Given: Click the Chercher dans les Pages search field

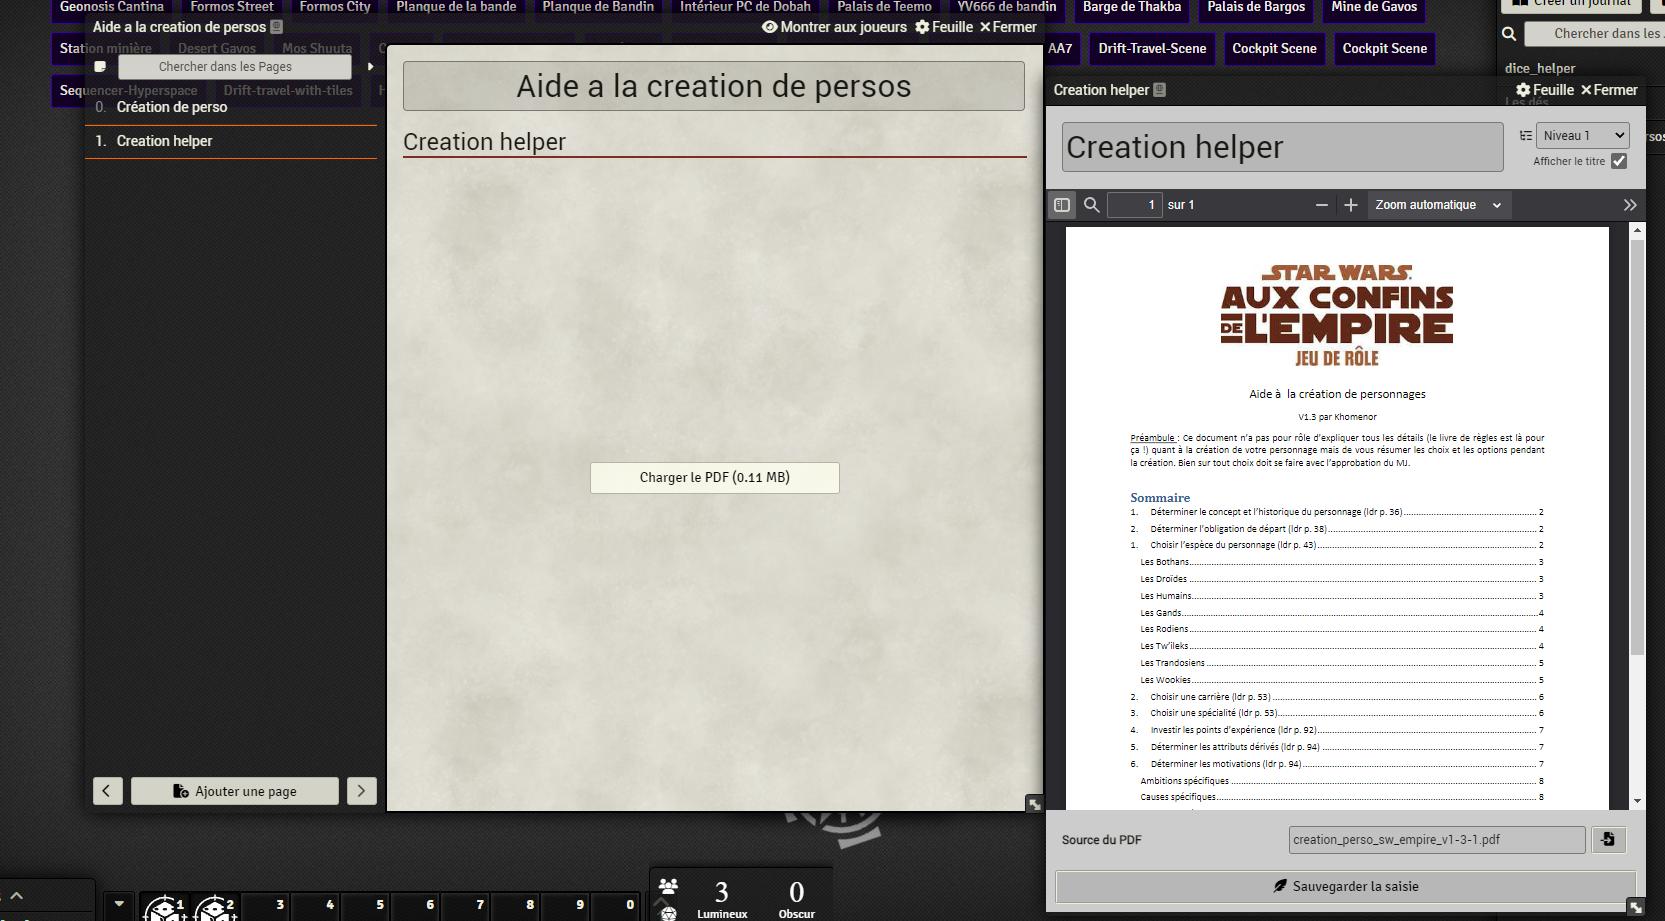Looking at the screenshot, I should click(235, 67).
